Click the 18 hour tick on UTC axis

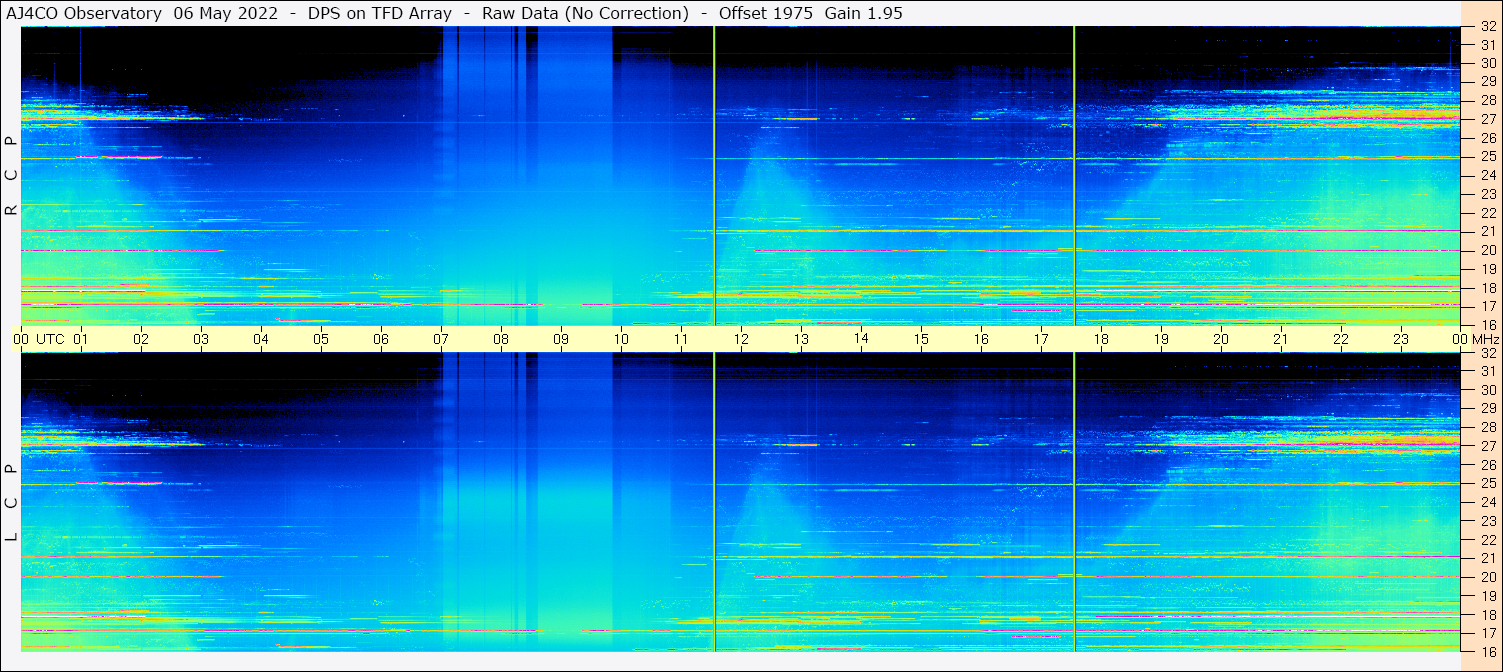point(1101,339)
